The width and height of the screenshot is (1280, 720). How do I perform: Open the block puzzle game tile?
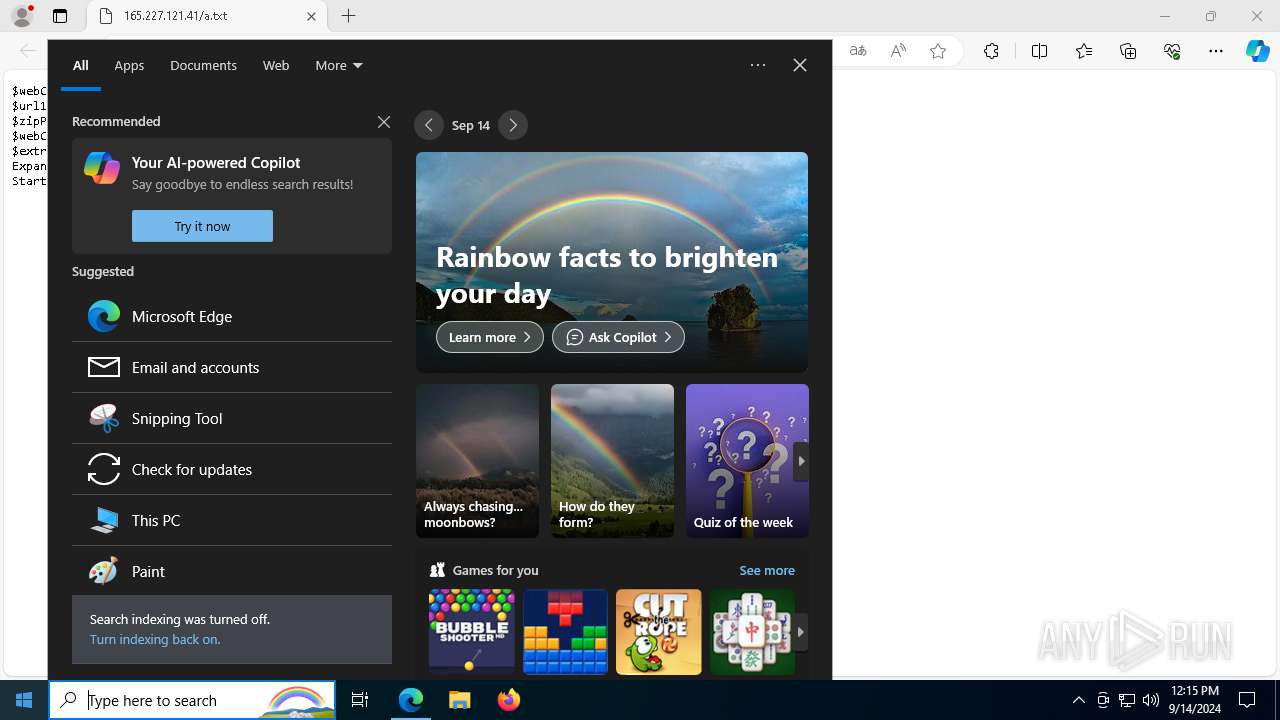(x=565, y=632)
